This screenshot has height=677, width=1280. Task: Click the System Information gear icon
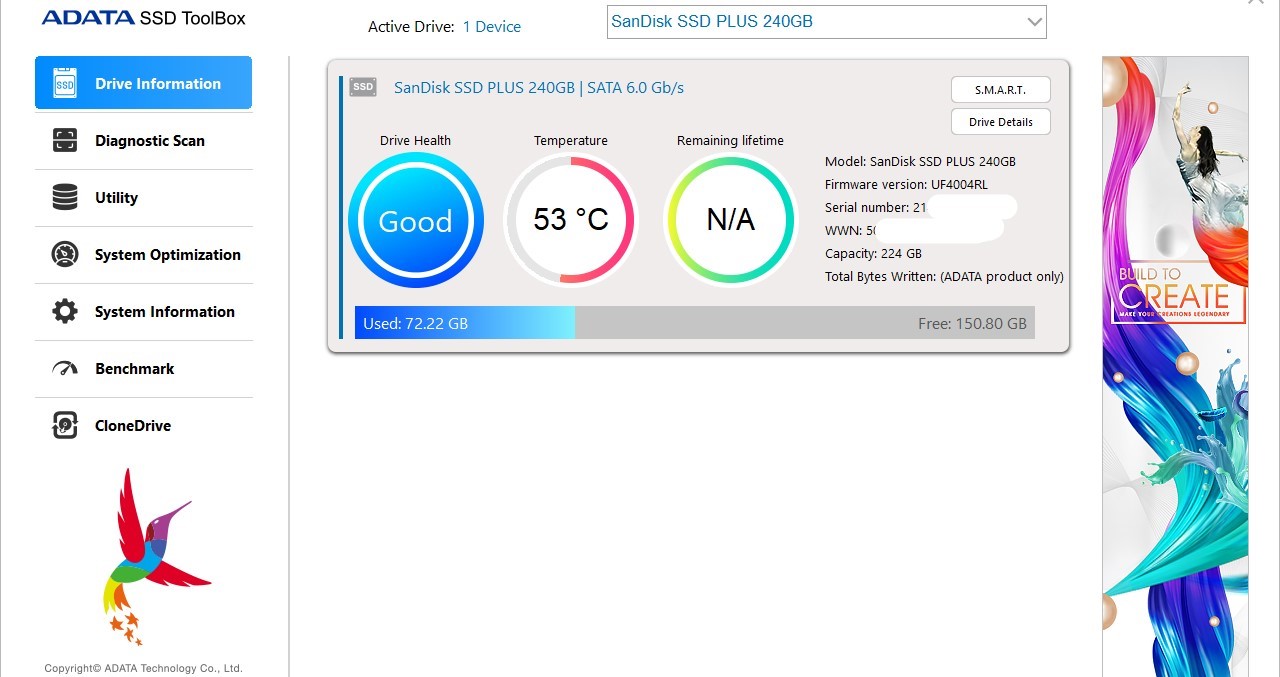pos(65,312)
